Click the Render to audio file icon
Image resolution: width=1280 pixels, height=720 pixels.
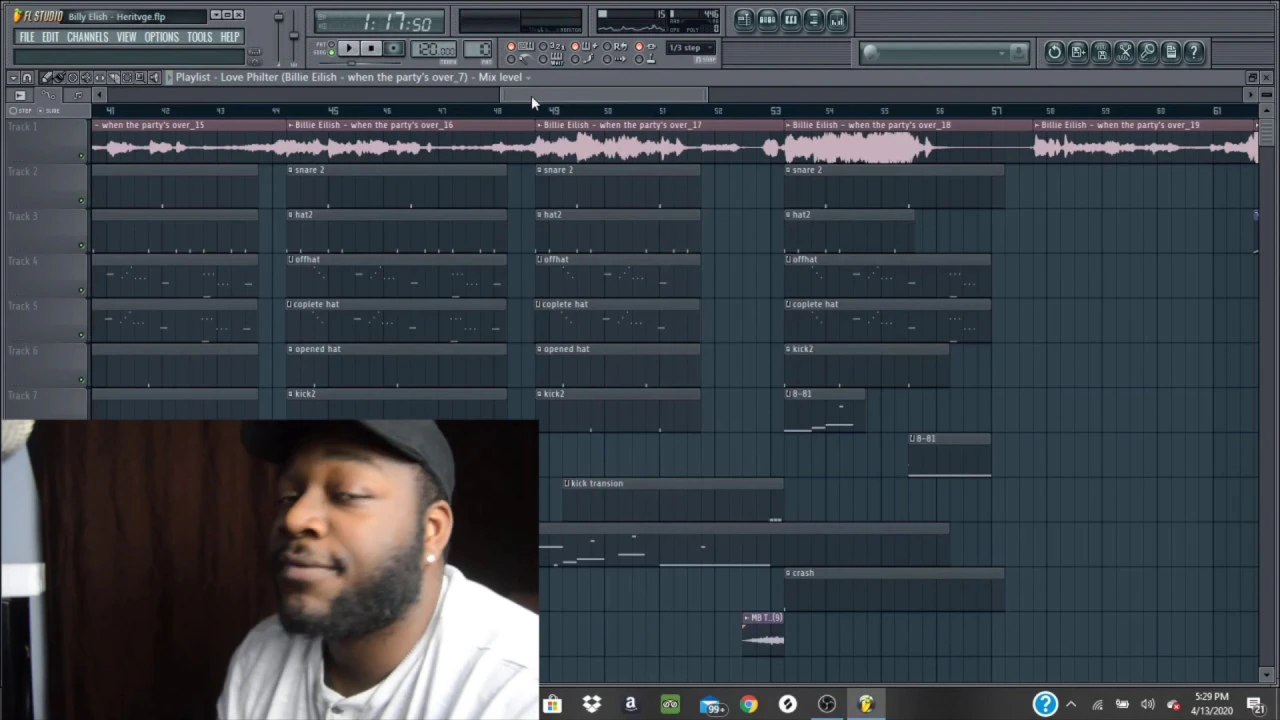pyautogui.click(x=1101, y=52)
